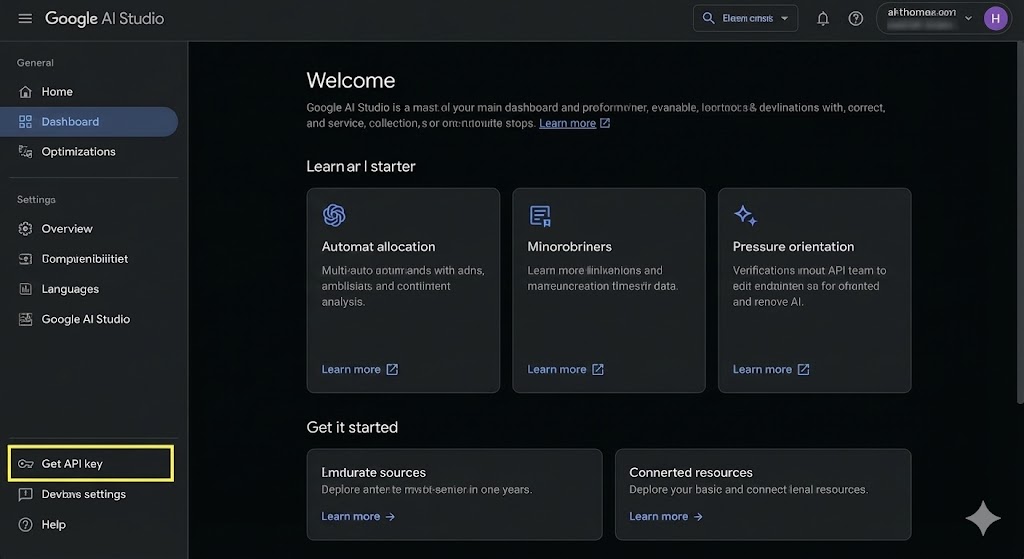Screen dimensions: 1024x559
Task: Click Learn more link in Welcome description
Action: (x=567, y=123)
